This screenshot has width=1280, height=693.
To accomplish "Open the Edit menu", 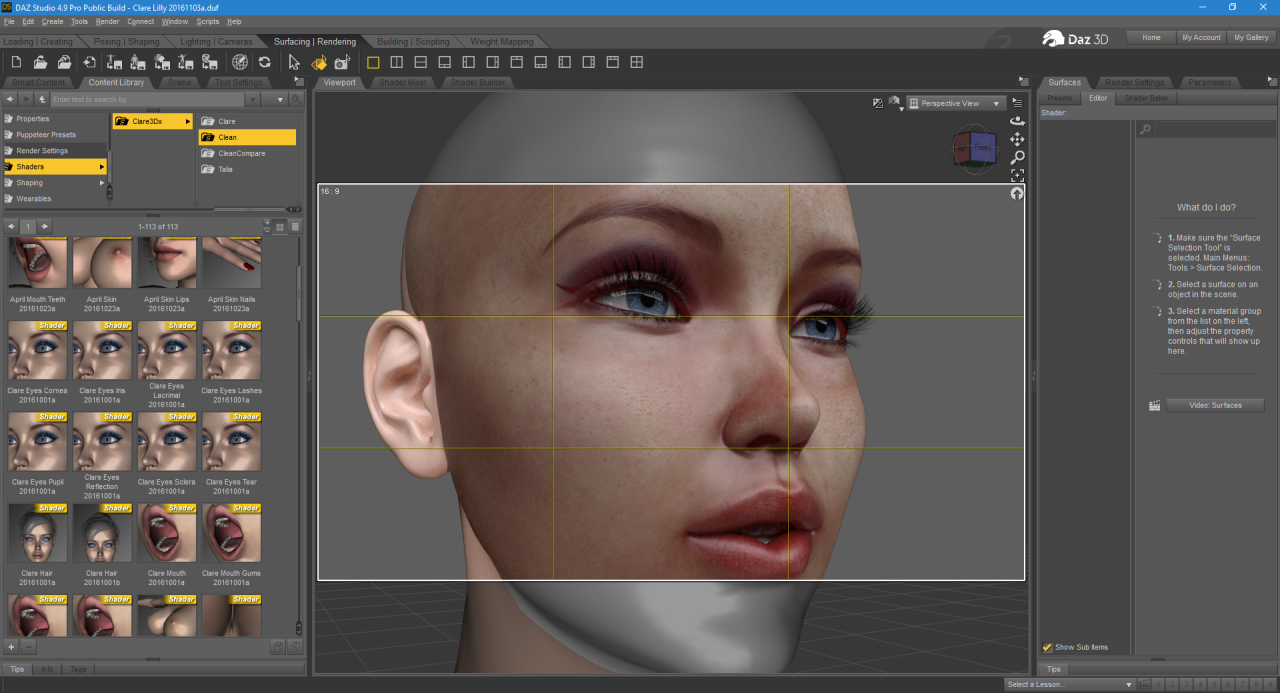I will pos(28,21).
